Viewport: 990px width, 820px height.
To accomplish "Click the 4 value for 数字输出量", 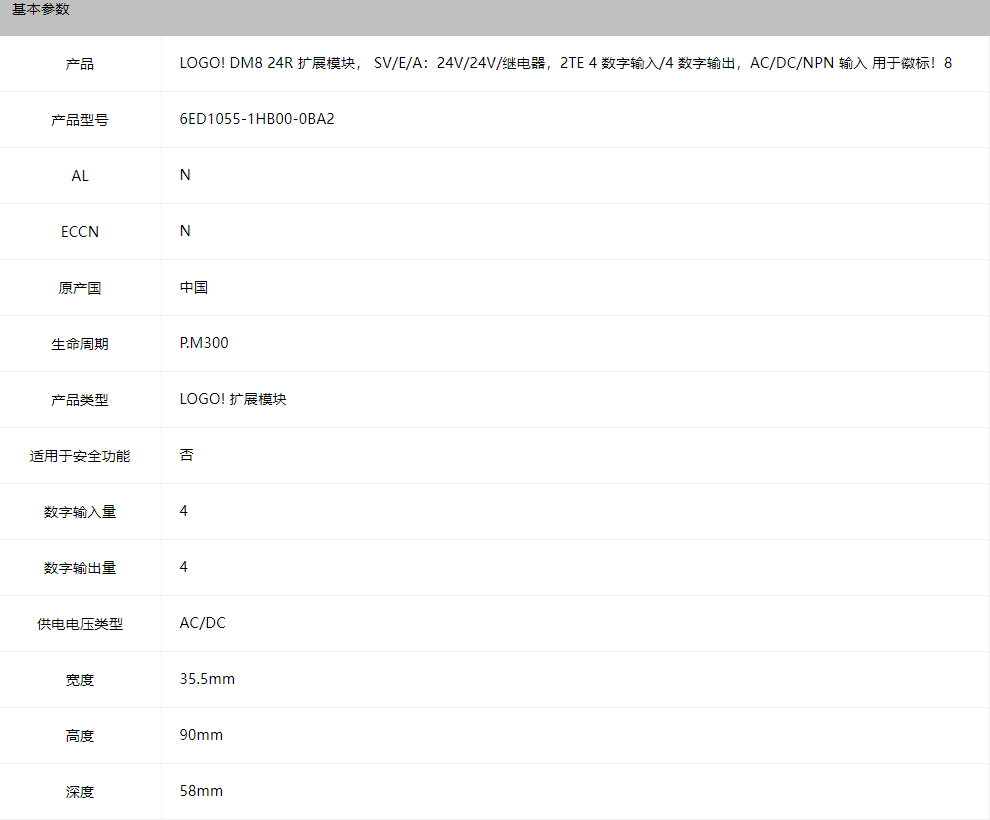I will 184,567.
